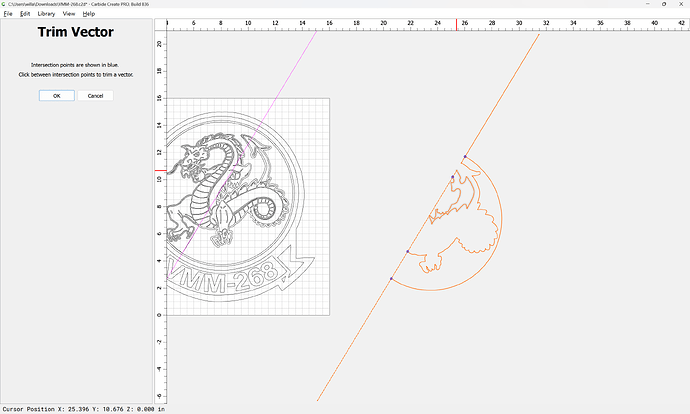Confirm the trim with OK button
This screenshot has width=690, height=414.
pos(56,96)
